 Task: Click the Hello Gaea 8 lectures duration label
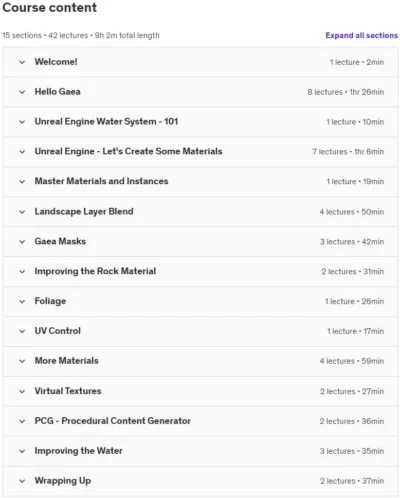(x=346, y=92)
